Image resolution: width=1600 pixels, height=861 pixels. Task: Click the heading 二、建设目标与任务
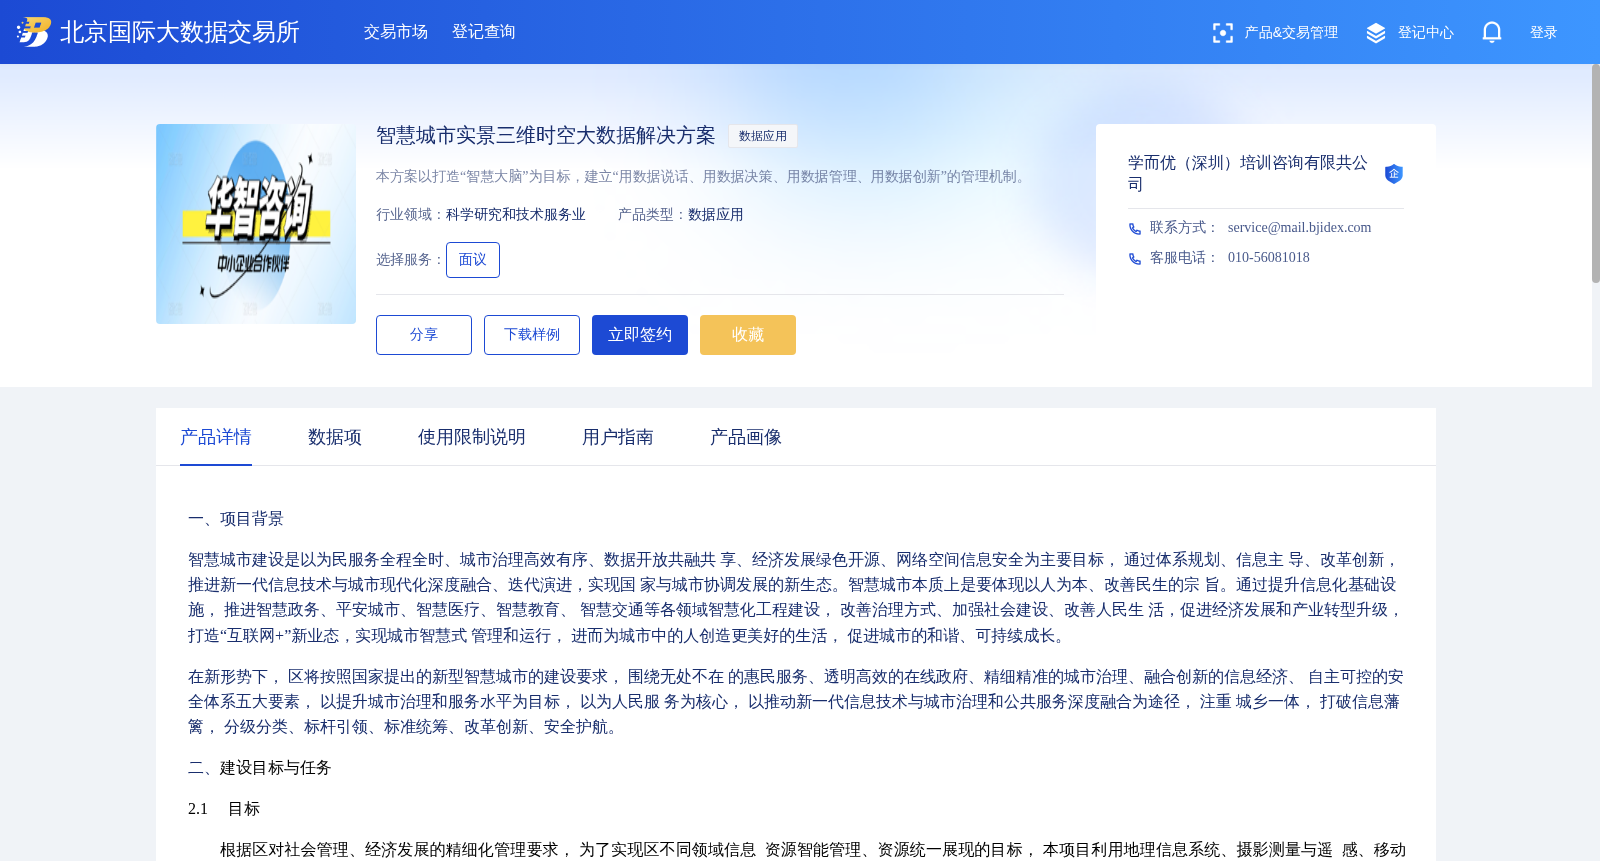tap(260, 768)
